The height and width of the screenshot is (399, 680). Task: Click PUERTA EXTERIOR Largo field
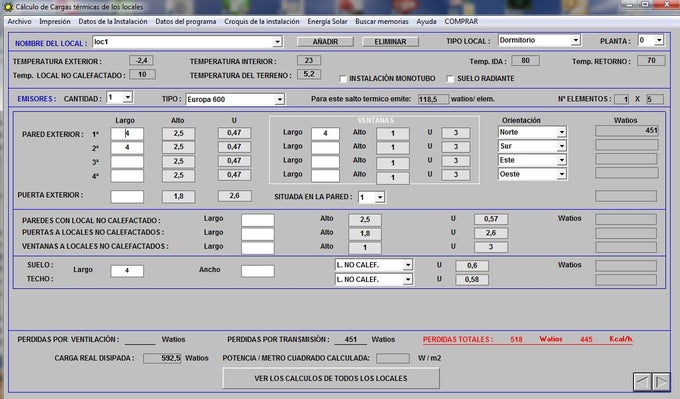point(127,197)
